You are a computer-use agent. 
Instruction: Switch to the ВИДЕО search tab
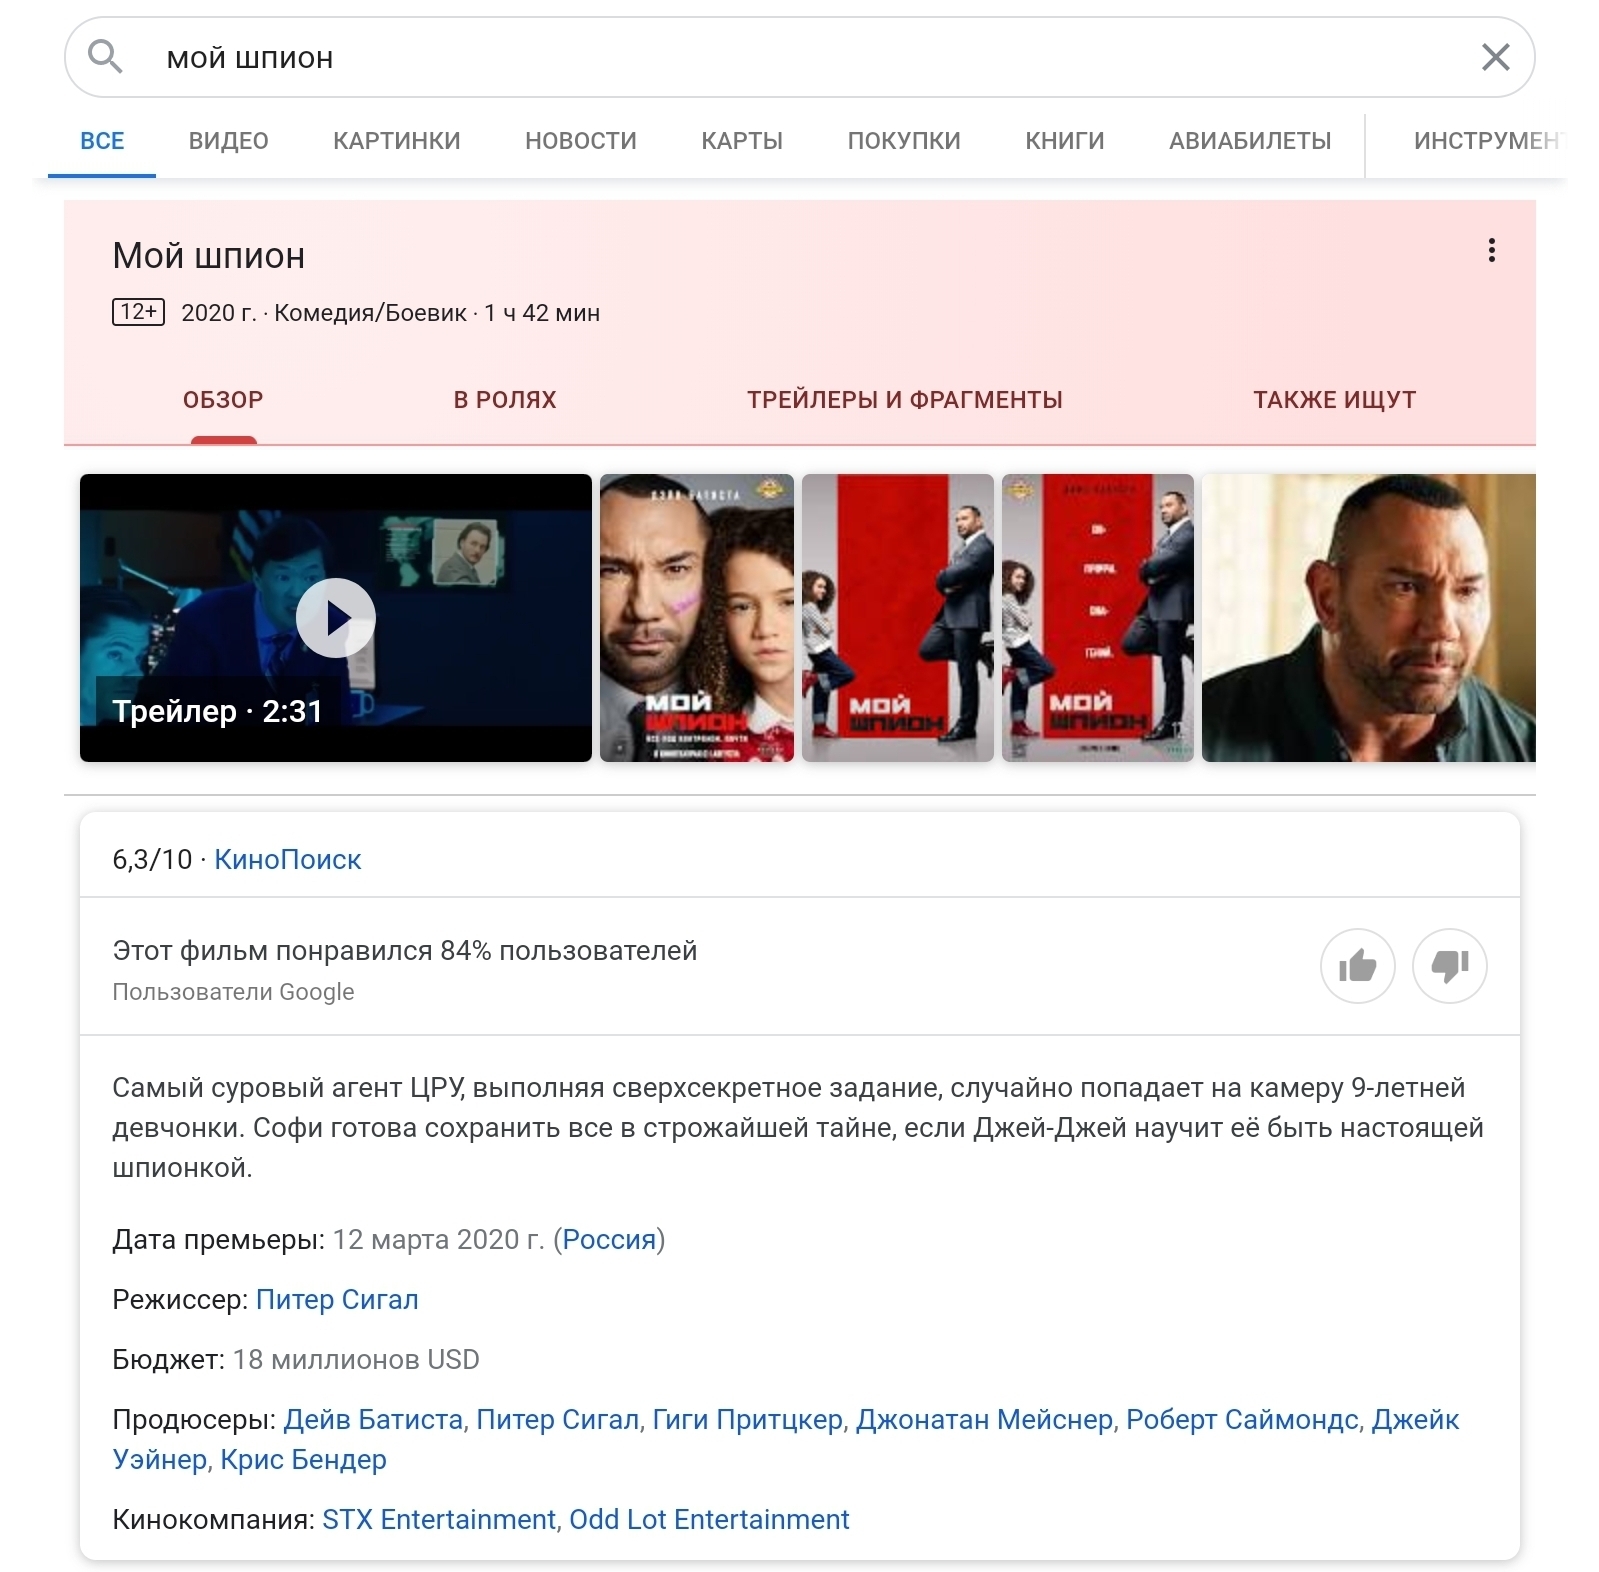pyautogui.click(x=228, y=141)
